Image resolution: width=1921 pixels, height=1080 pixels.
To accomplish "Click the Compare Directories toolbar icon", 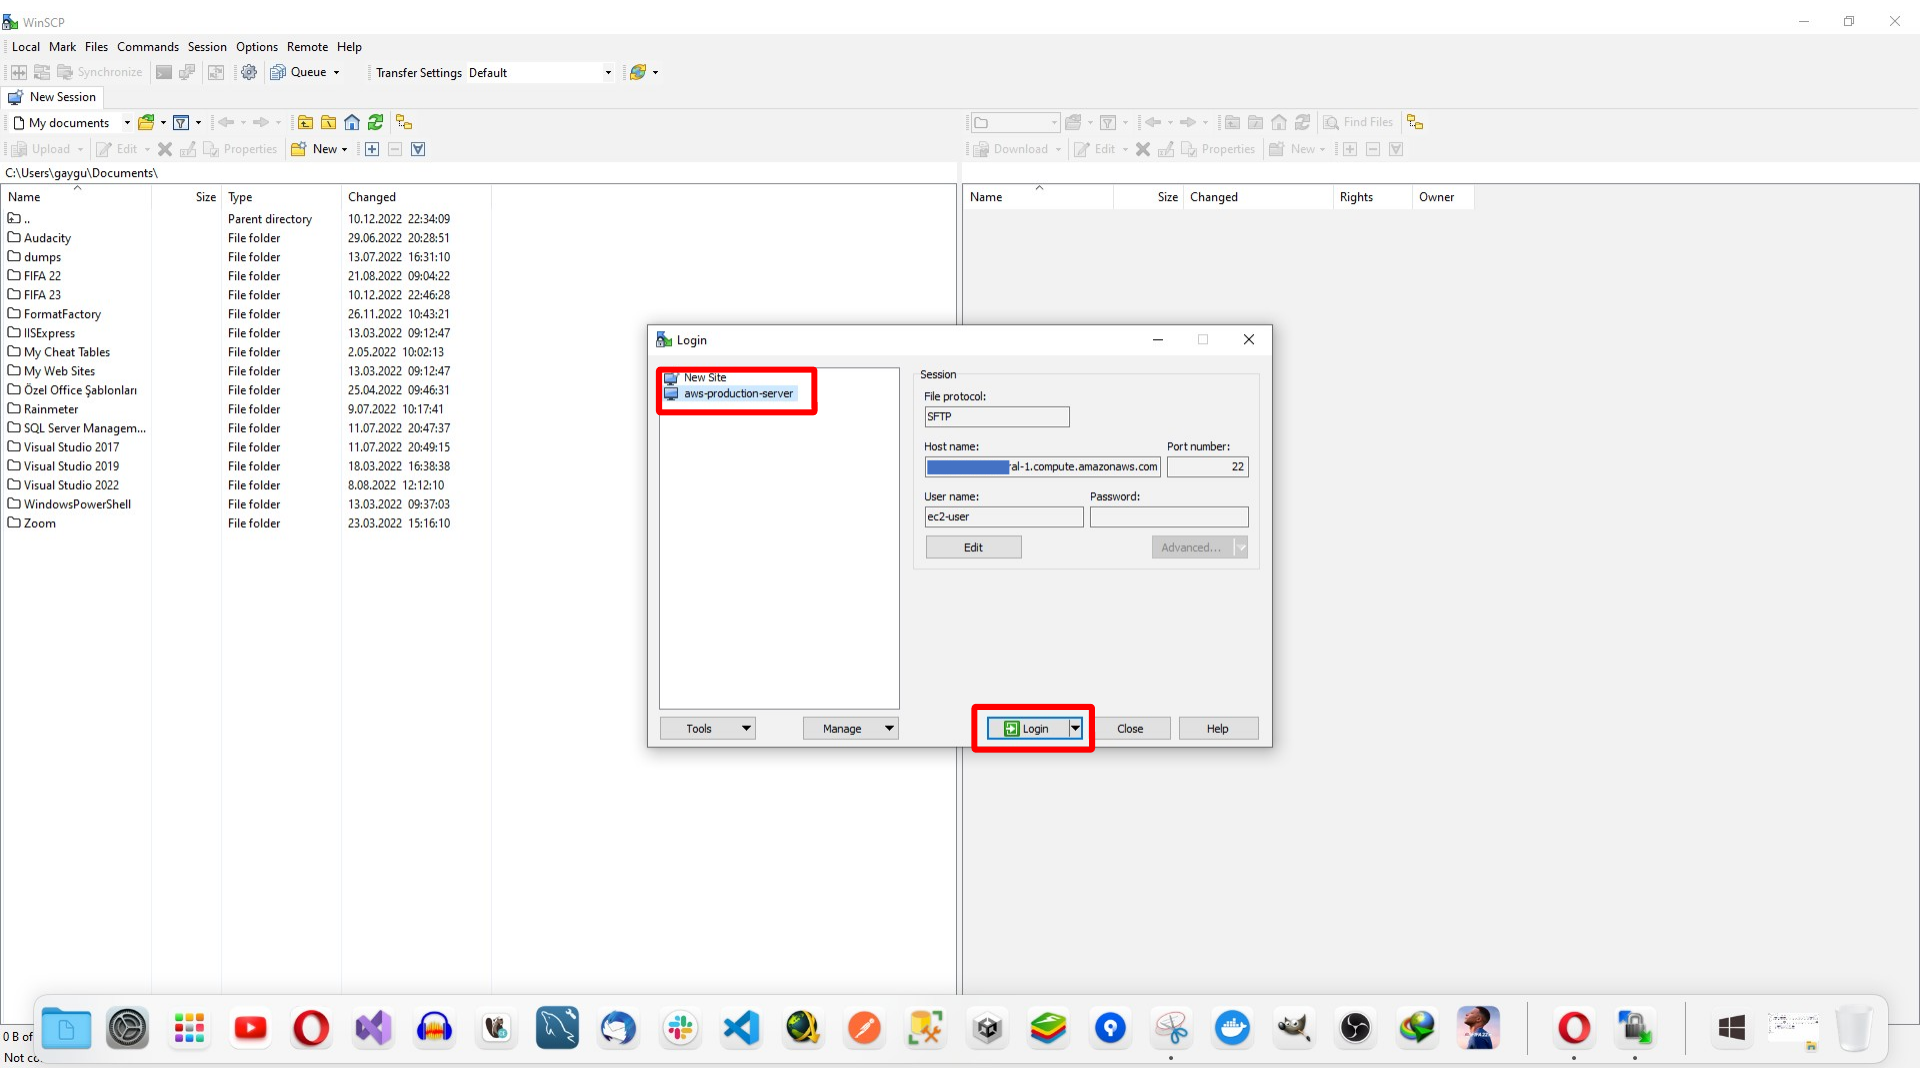I will [19, 72].
